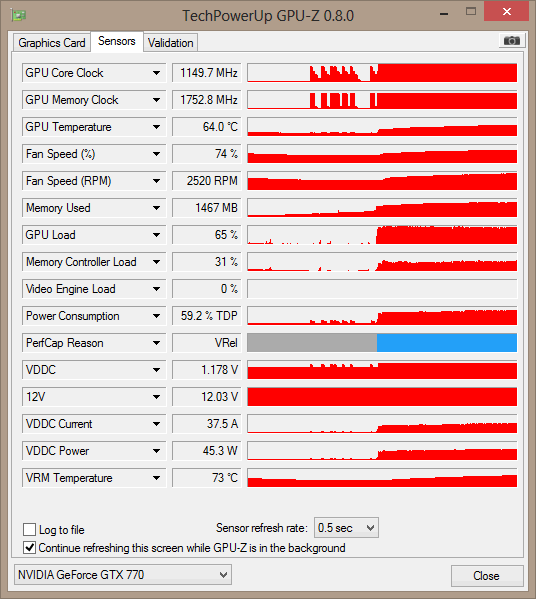Screen dimensions: 536x599
Task: Click the 12.03 V value
Action: [x=207, y=397]
